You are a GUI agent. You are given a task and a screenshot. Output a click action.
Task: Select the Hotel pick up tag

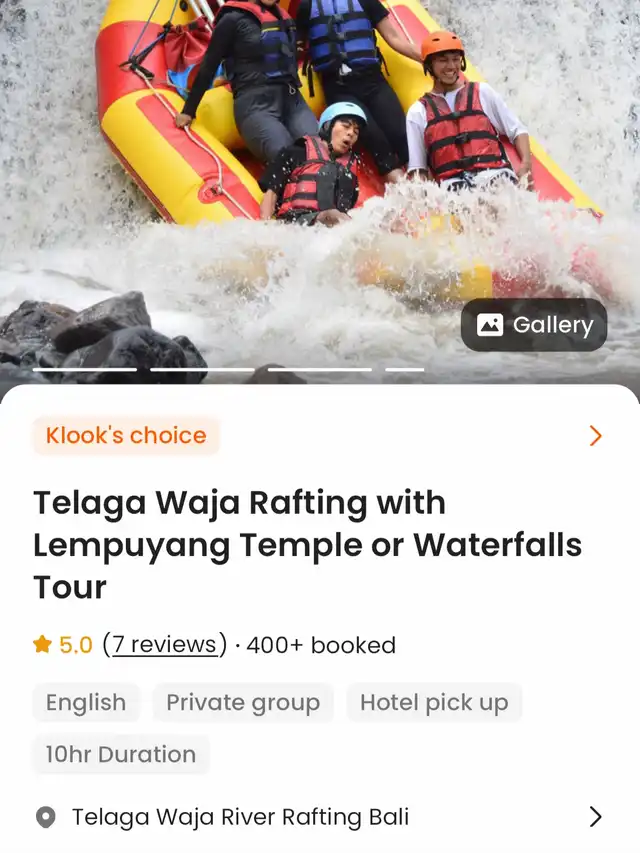coord(434,702)
